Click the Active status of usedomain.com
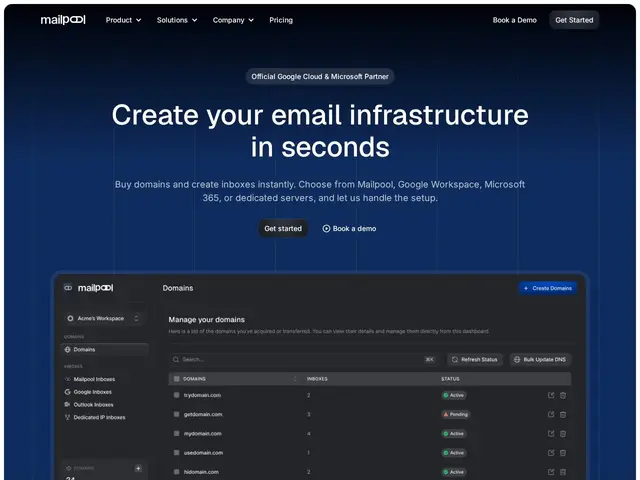The image size is (640, 480). (454, 453)
